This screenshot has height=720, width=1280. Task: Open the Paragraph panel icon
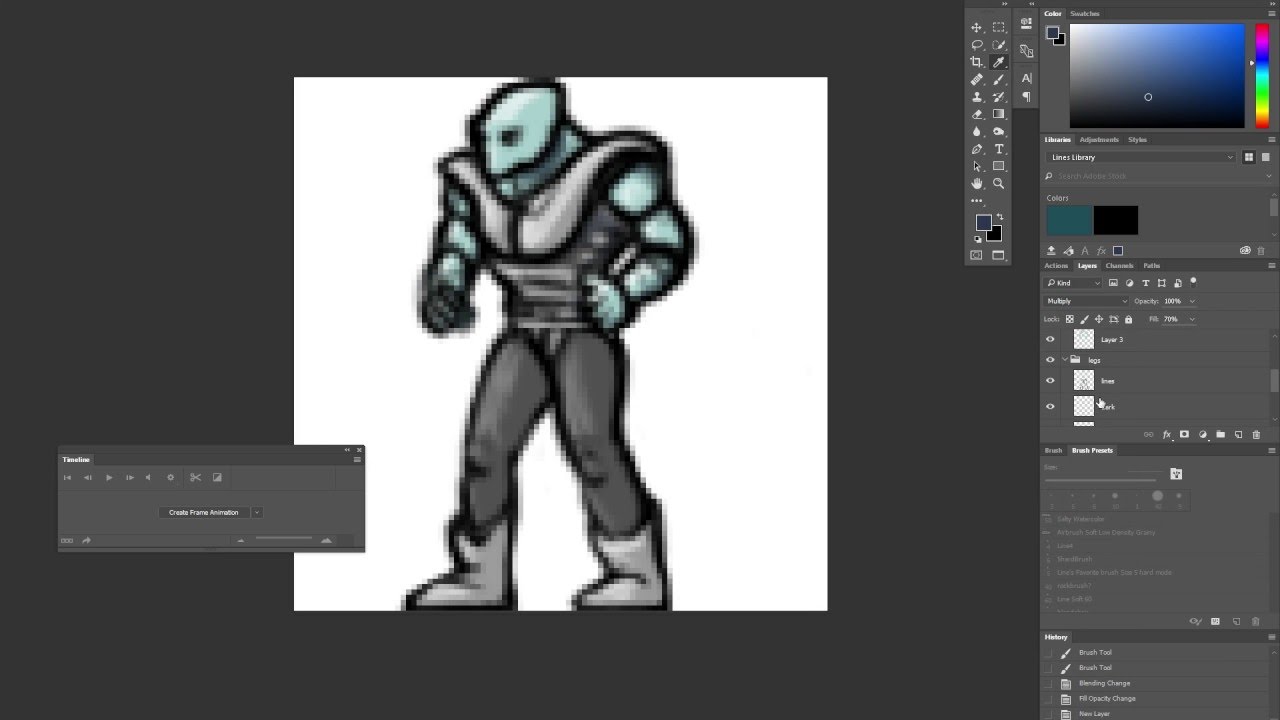pos(1027,97)
